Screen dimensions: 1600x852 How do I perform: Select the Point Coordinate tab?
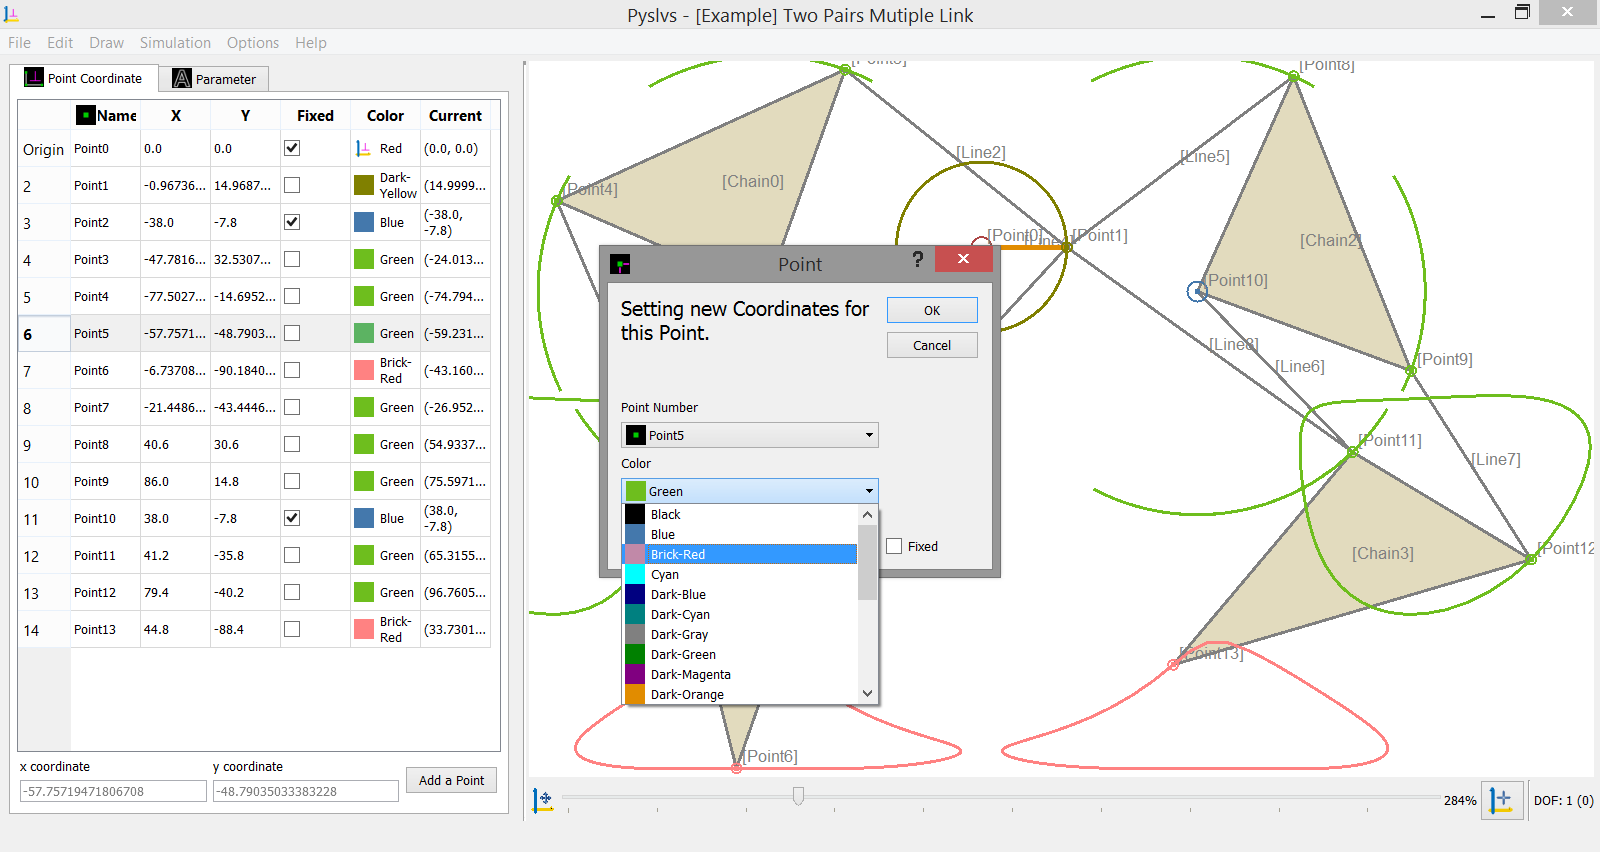point(84,78)
